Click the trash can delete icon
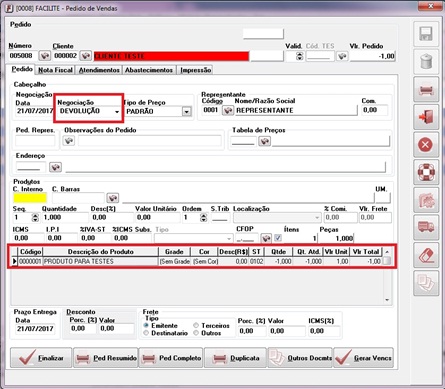The height and width of the screenshot is (389, 445). 426,62
